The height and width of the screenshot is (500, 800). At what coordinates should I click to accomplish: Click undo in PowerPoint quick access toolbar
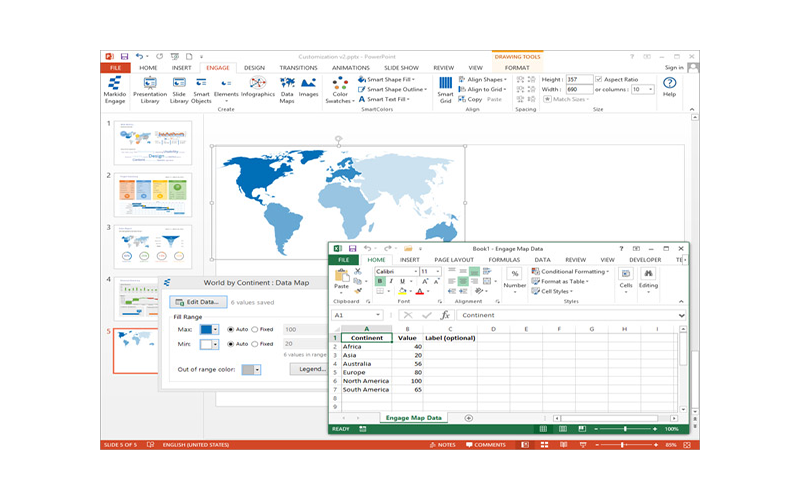[x=139, y=57]
